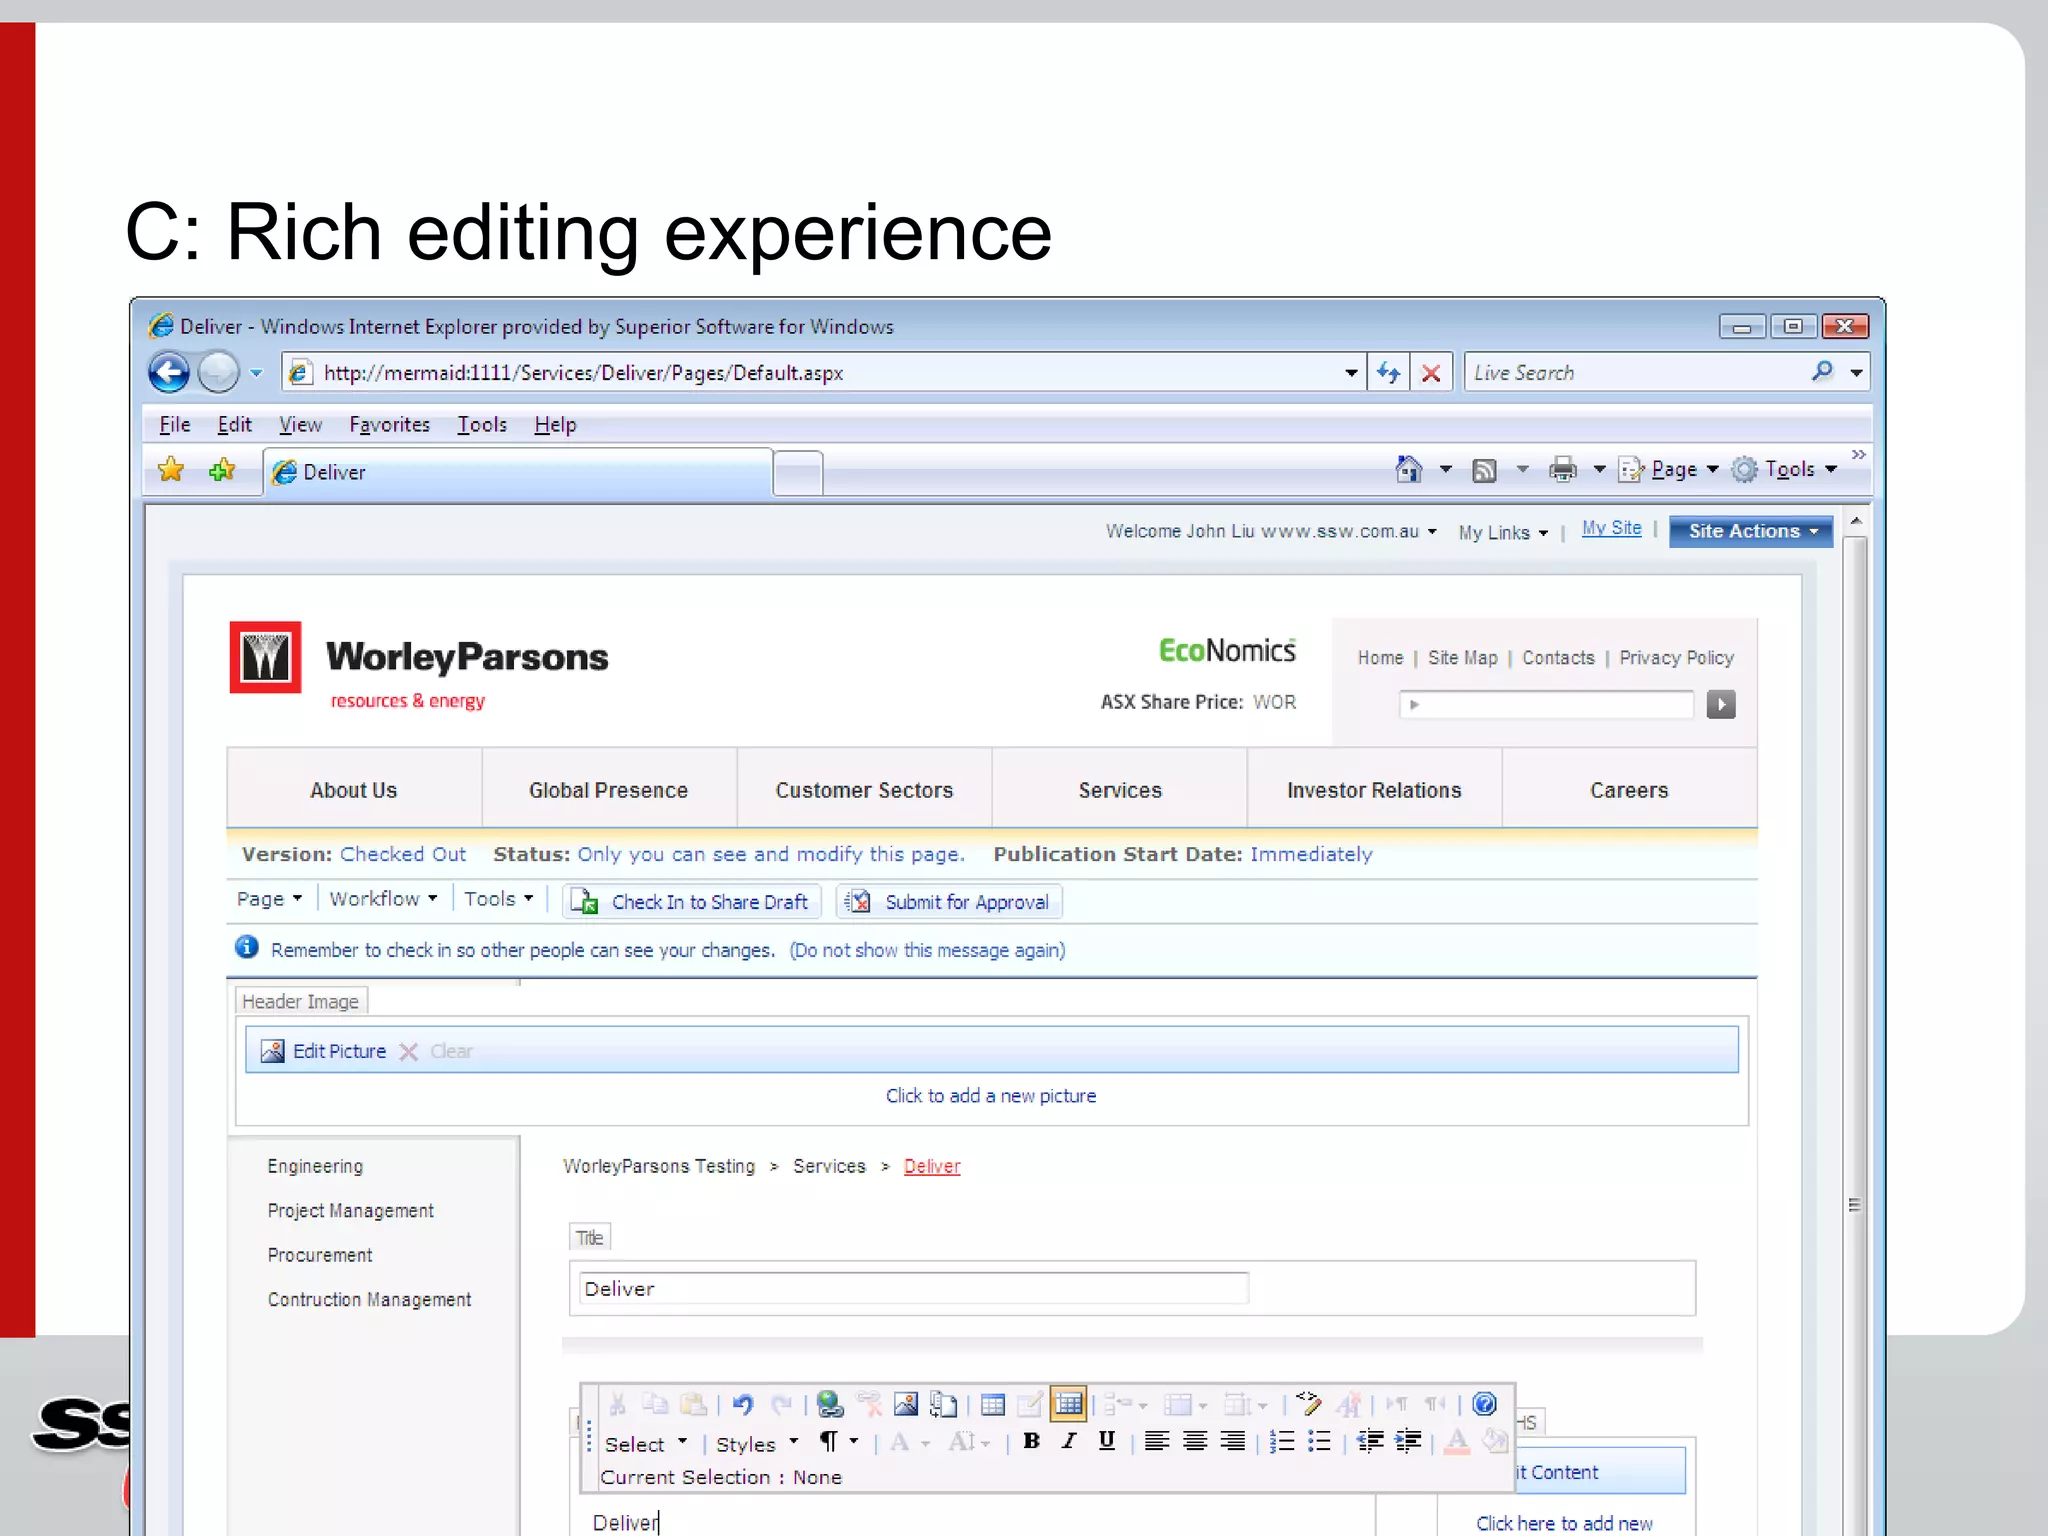Open the Help menu
The height and width of the screenshot is (1536, 2048).
pyautogui.click(x=555, y=424)
